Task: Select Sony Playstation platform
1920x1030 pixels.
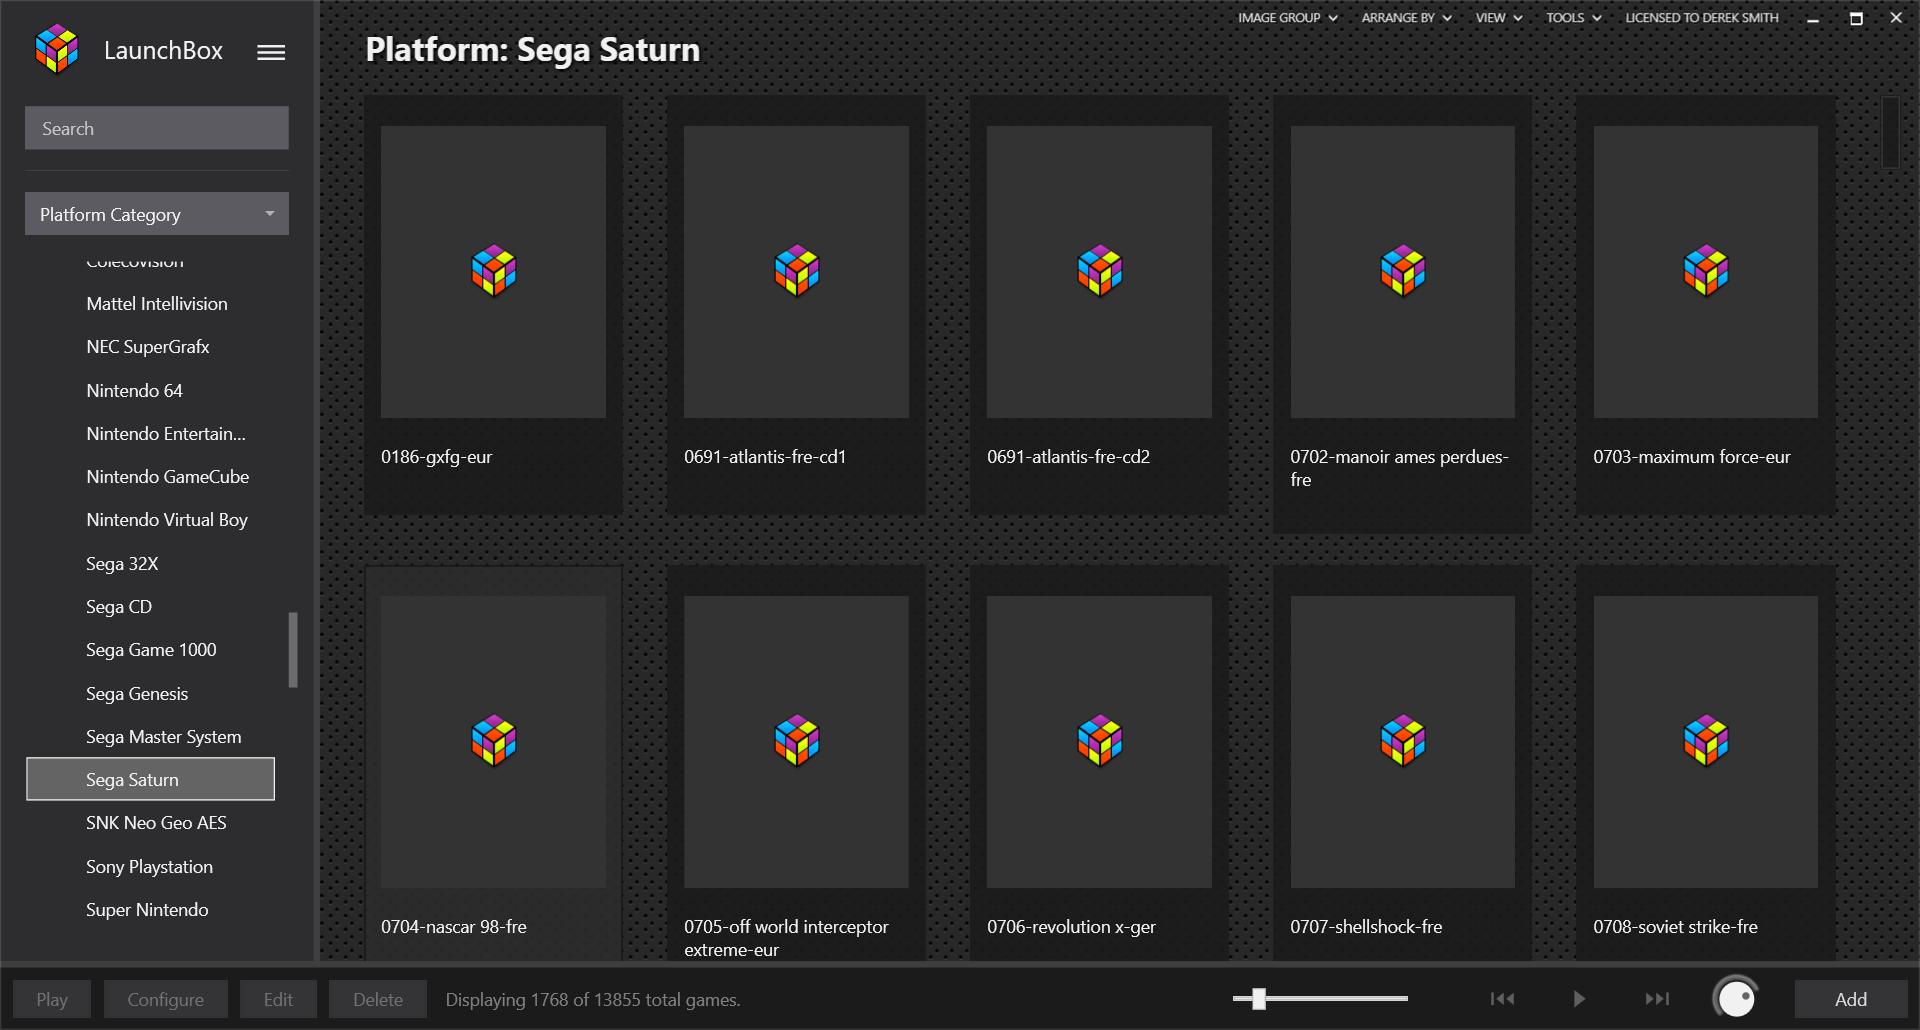Action: coord(150,866)
